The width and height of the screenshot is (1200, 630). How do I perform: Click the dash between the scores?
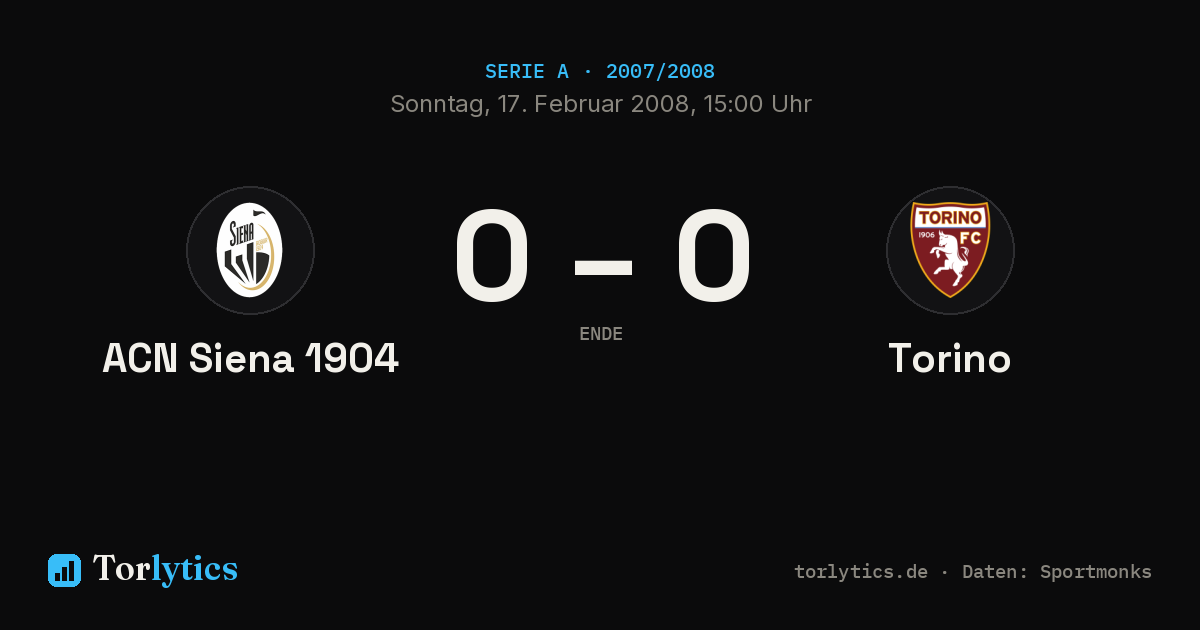tap(603, 264)
